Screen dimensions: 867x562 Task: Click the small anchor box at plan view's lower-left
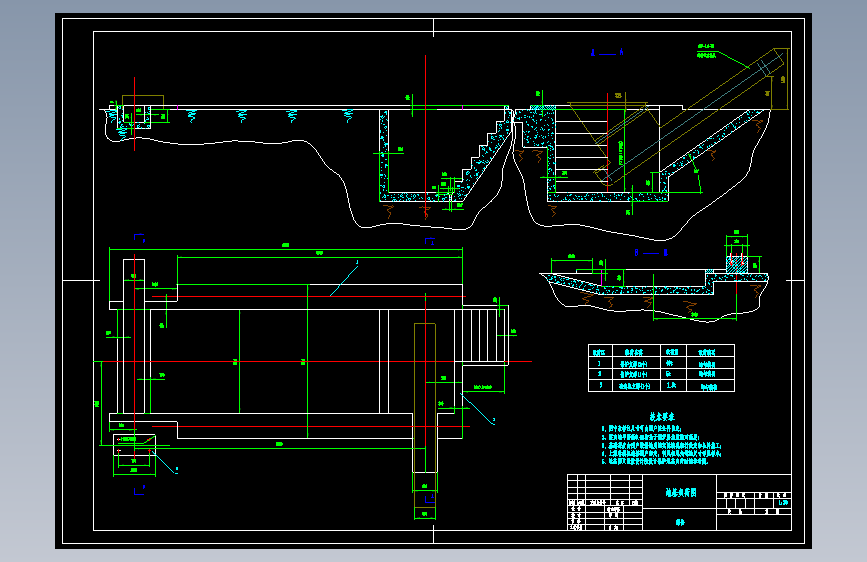(134, 445)
